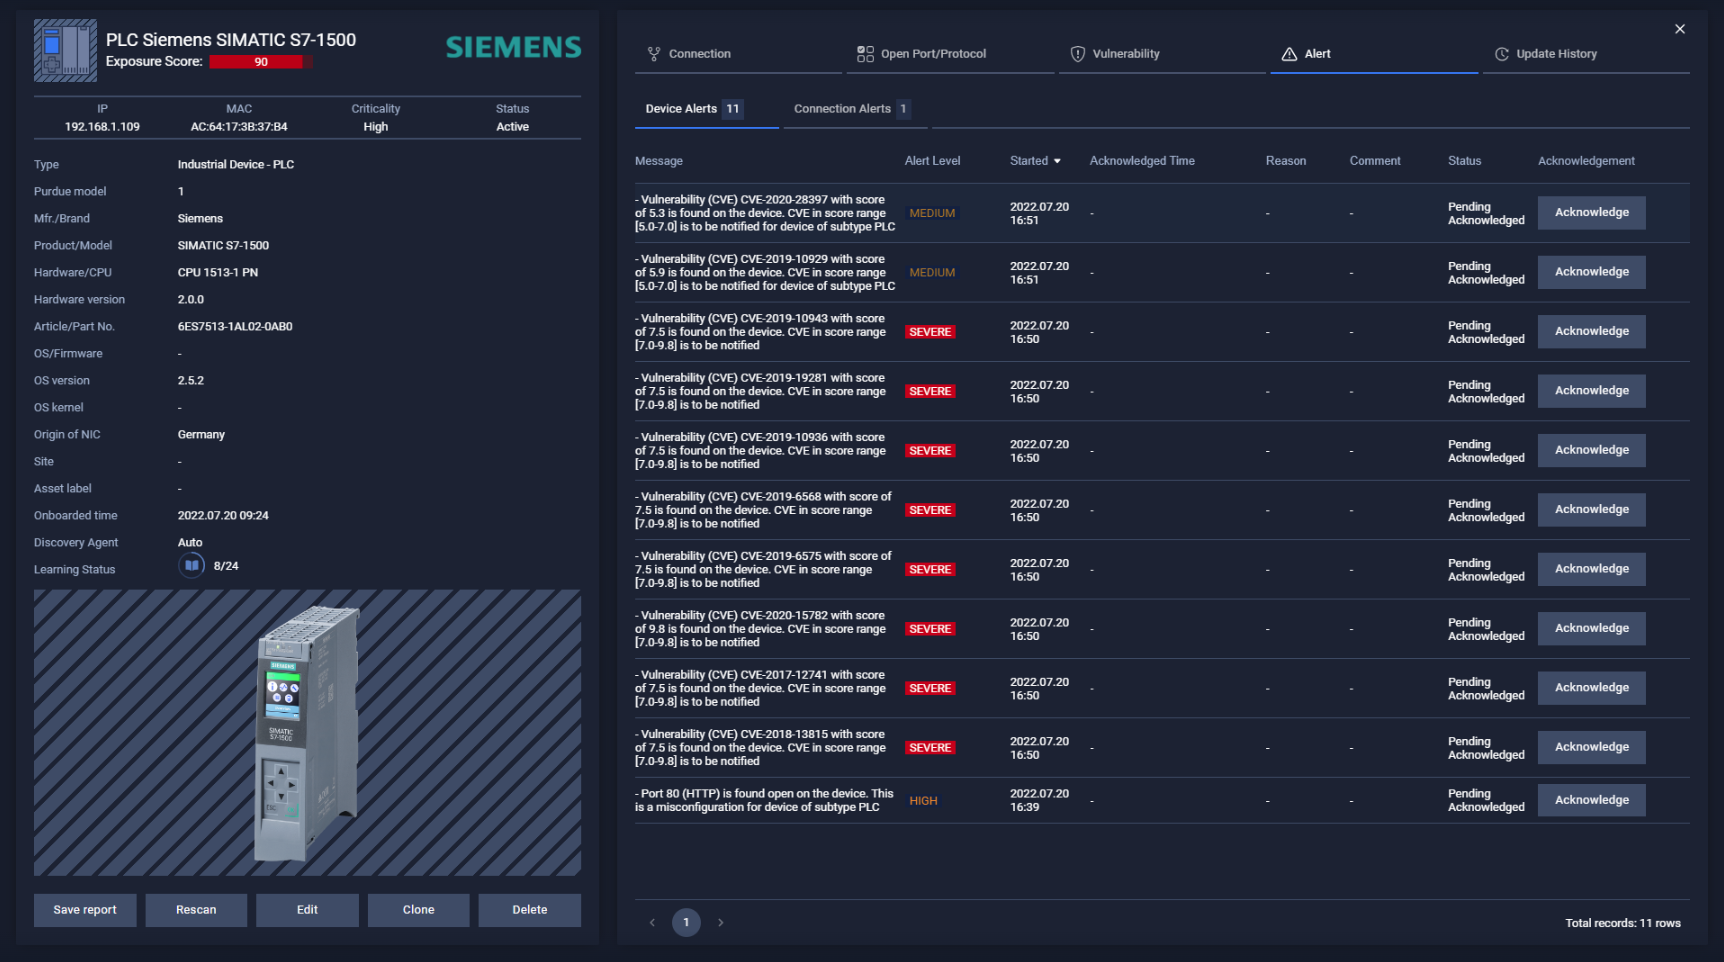Click onboarded time 2022.07.20 09:24
This screenshot has width=1724, height=962.
(x=223, y=516)
